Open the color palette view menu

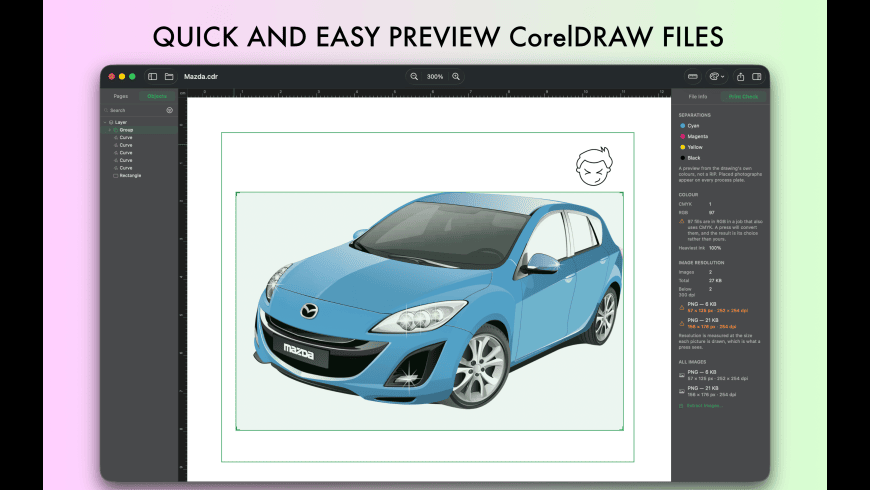[716, 77]
